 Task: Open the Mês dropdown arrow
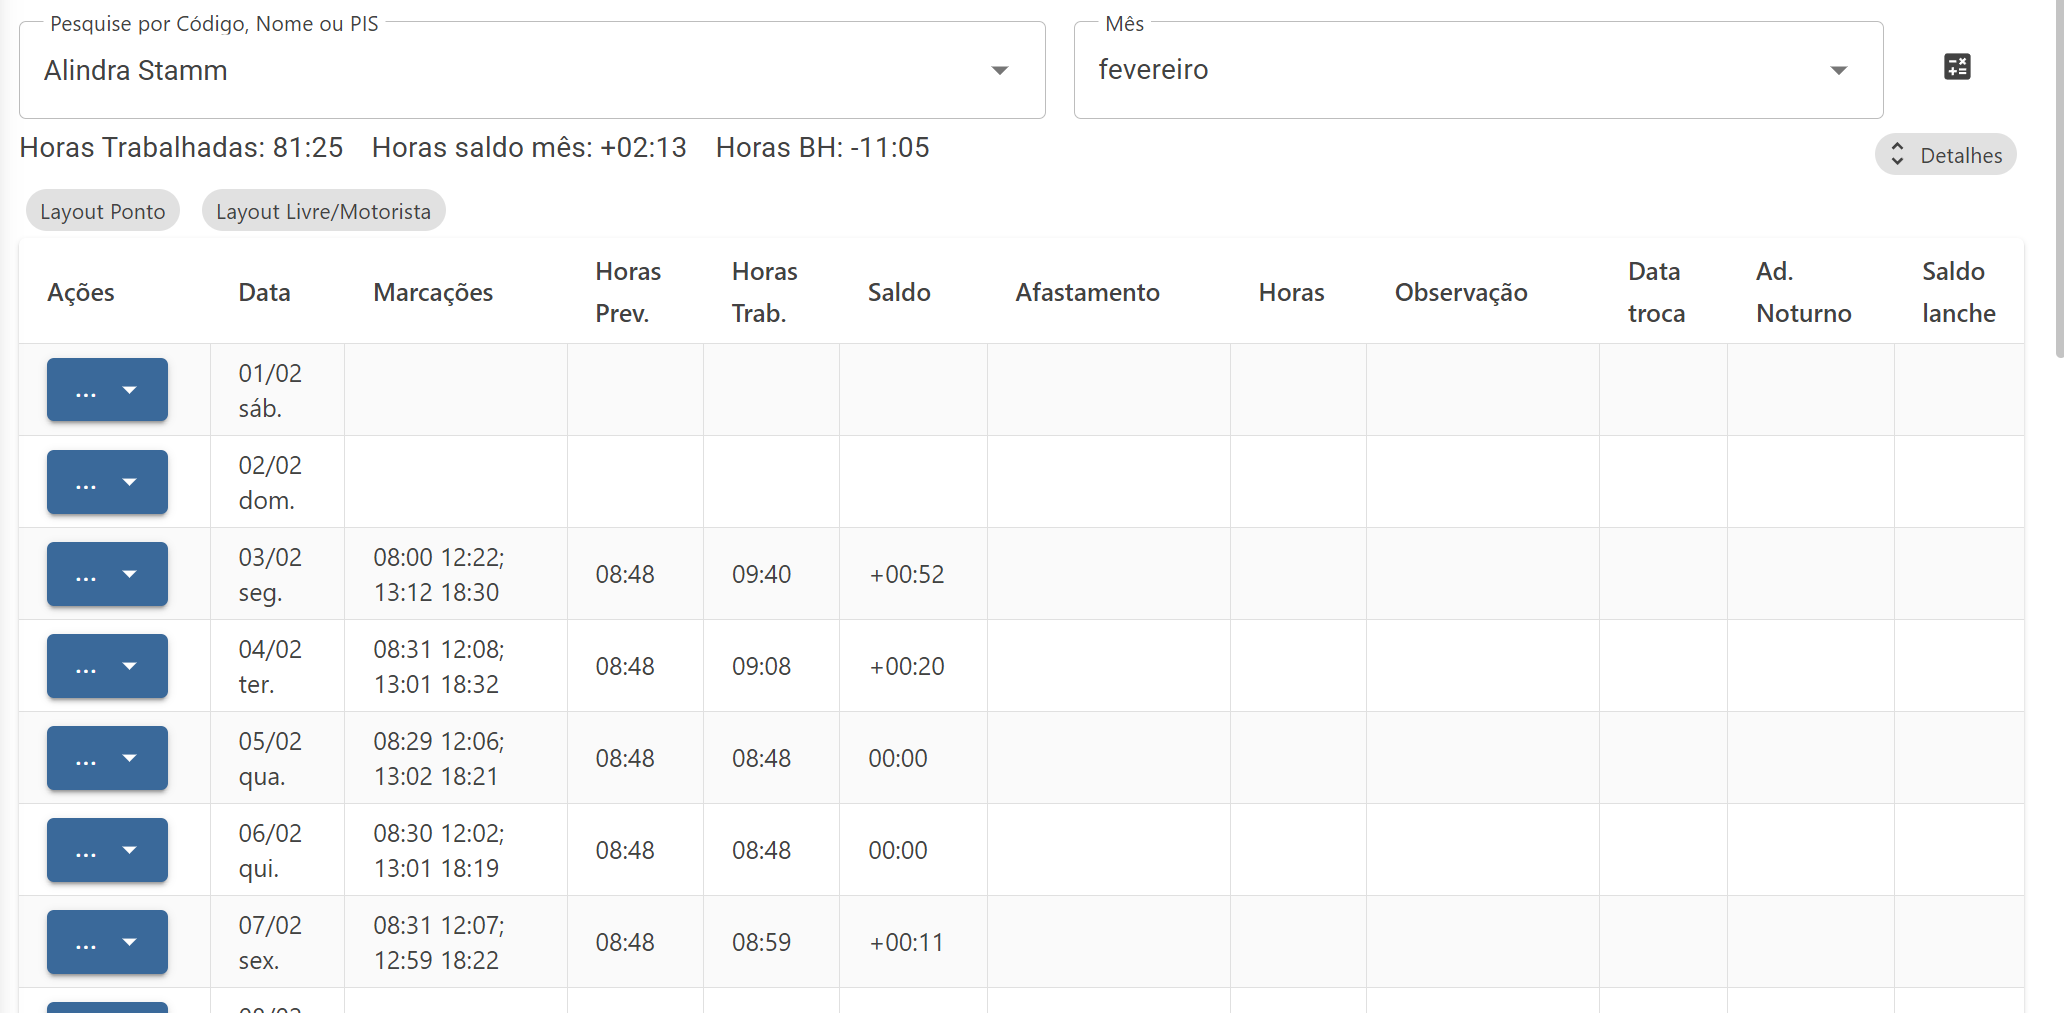tap(1838, 70)
